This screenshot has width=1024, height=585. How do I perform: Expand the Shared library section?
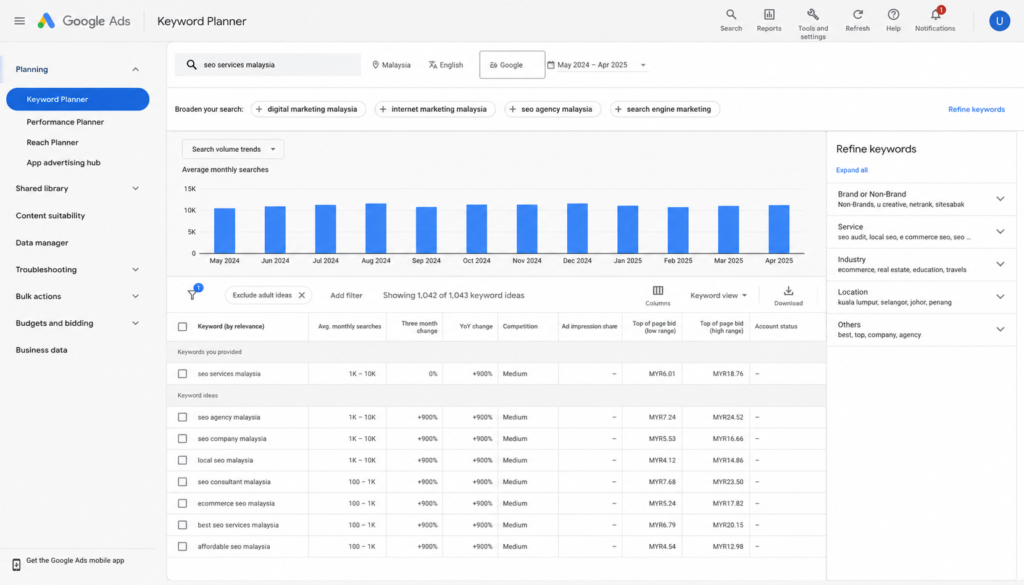coord(135,188)
